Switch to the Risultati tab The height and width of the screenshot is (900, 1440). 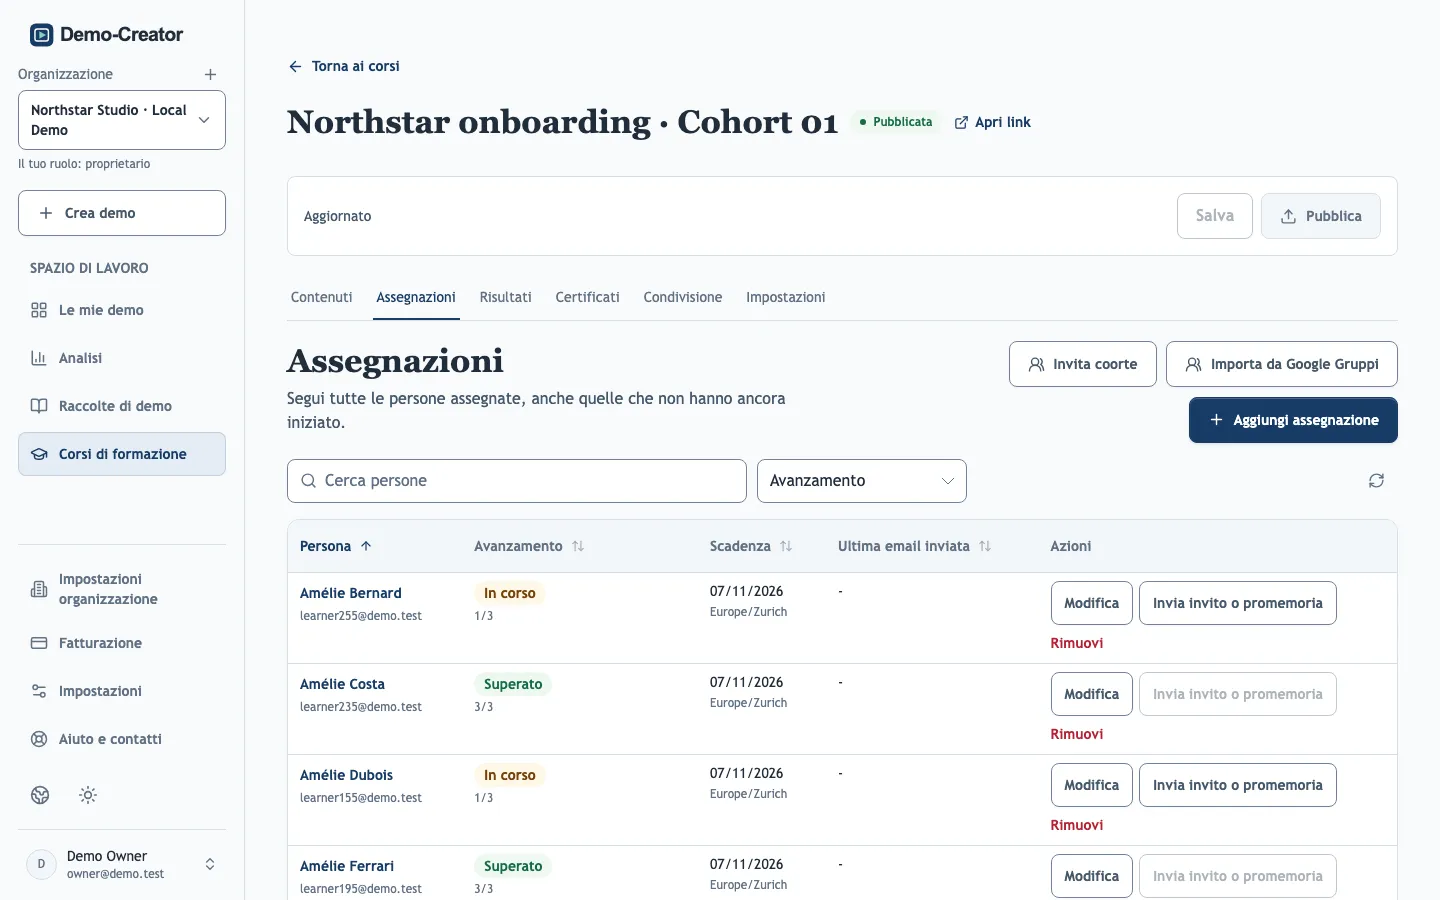click(x=505, y=297)
